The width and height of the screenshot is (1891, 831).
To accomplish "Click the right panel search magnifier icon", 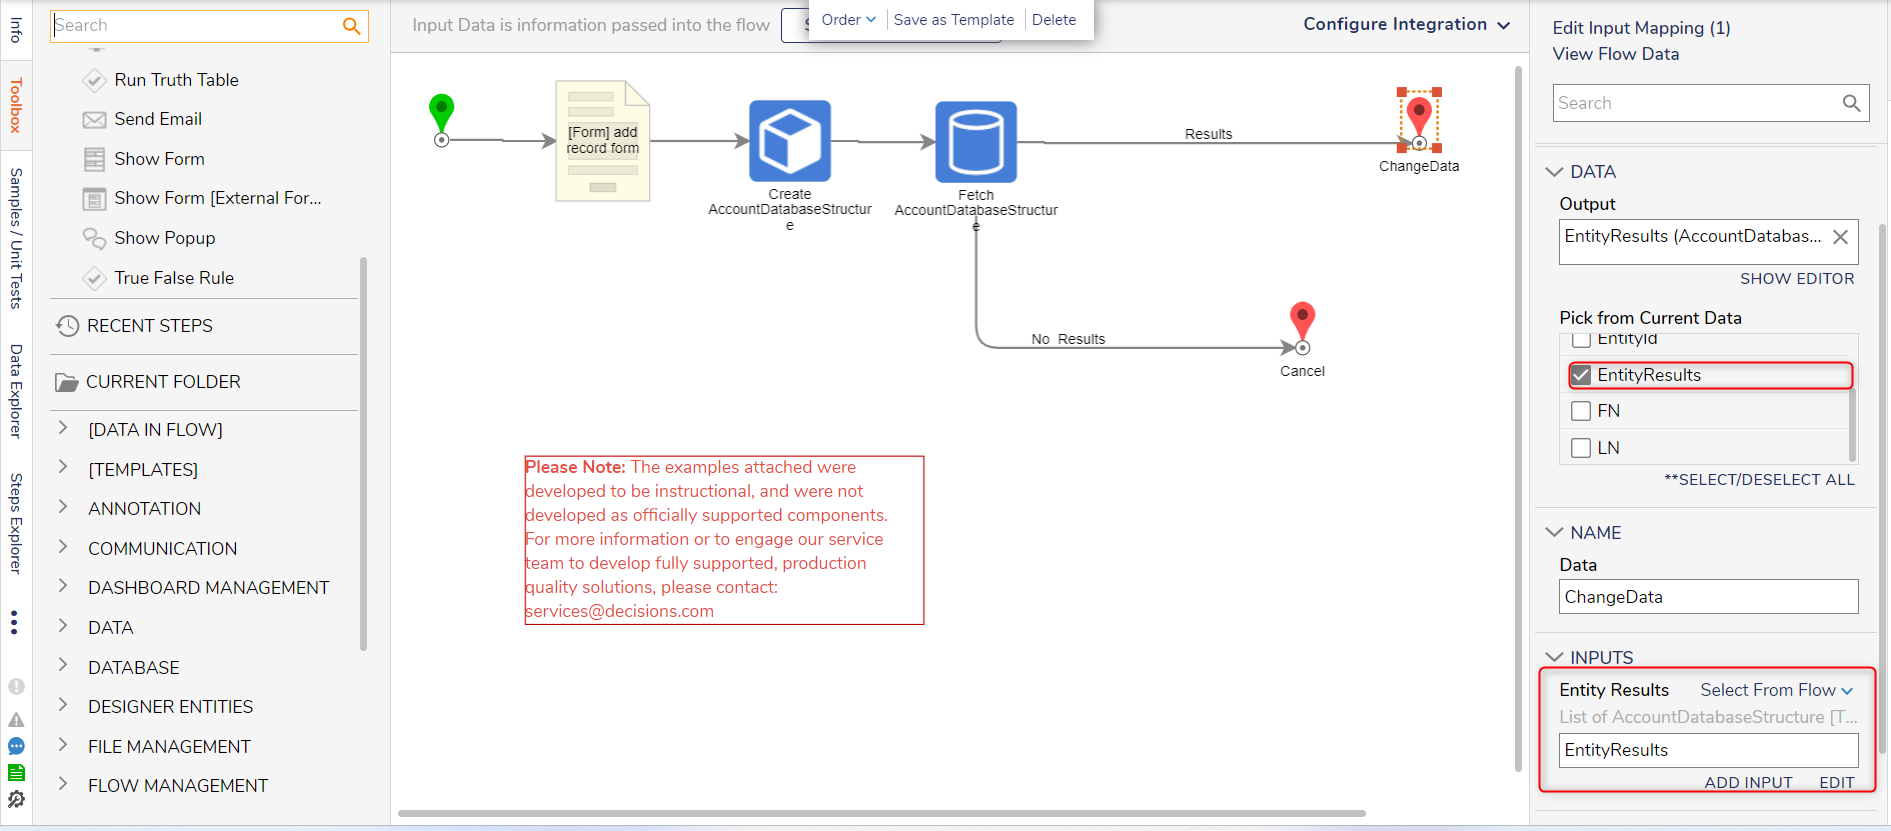I will click(x=1852, y=103).
